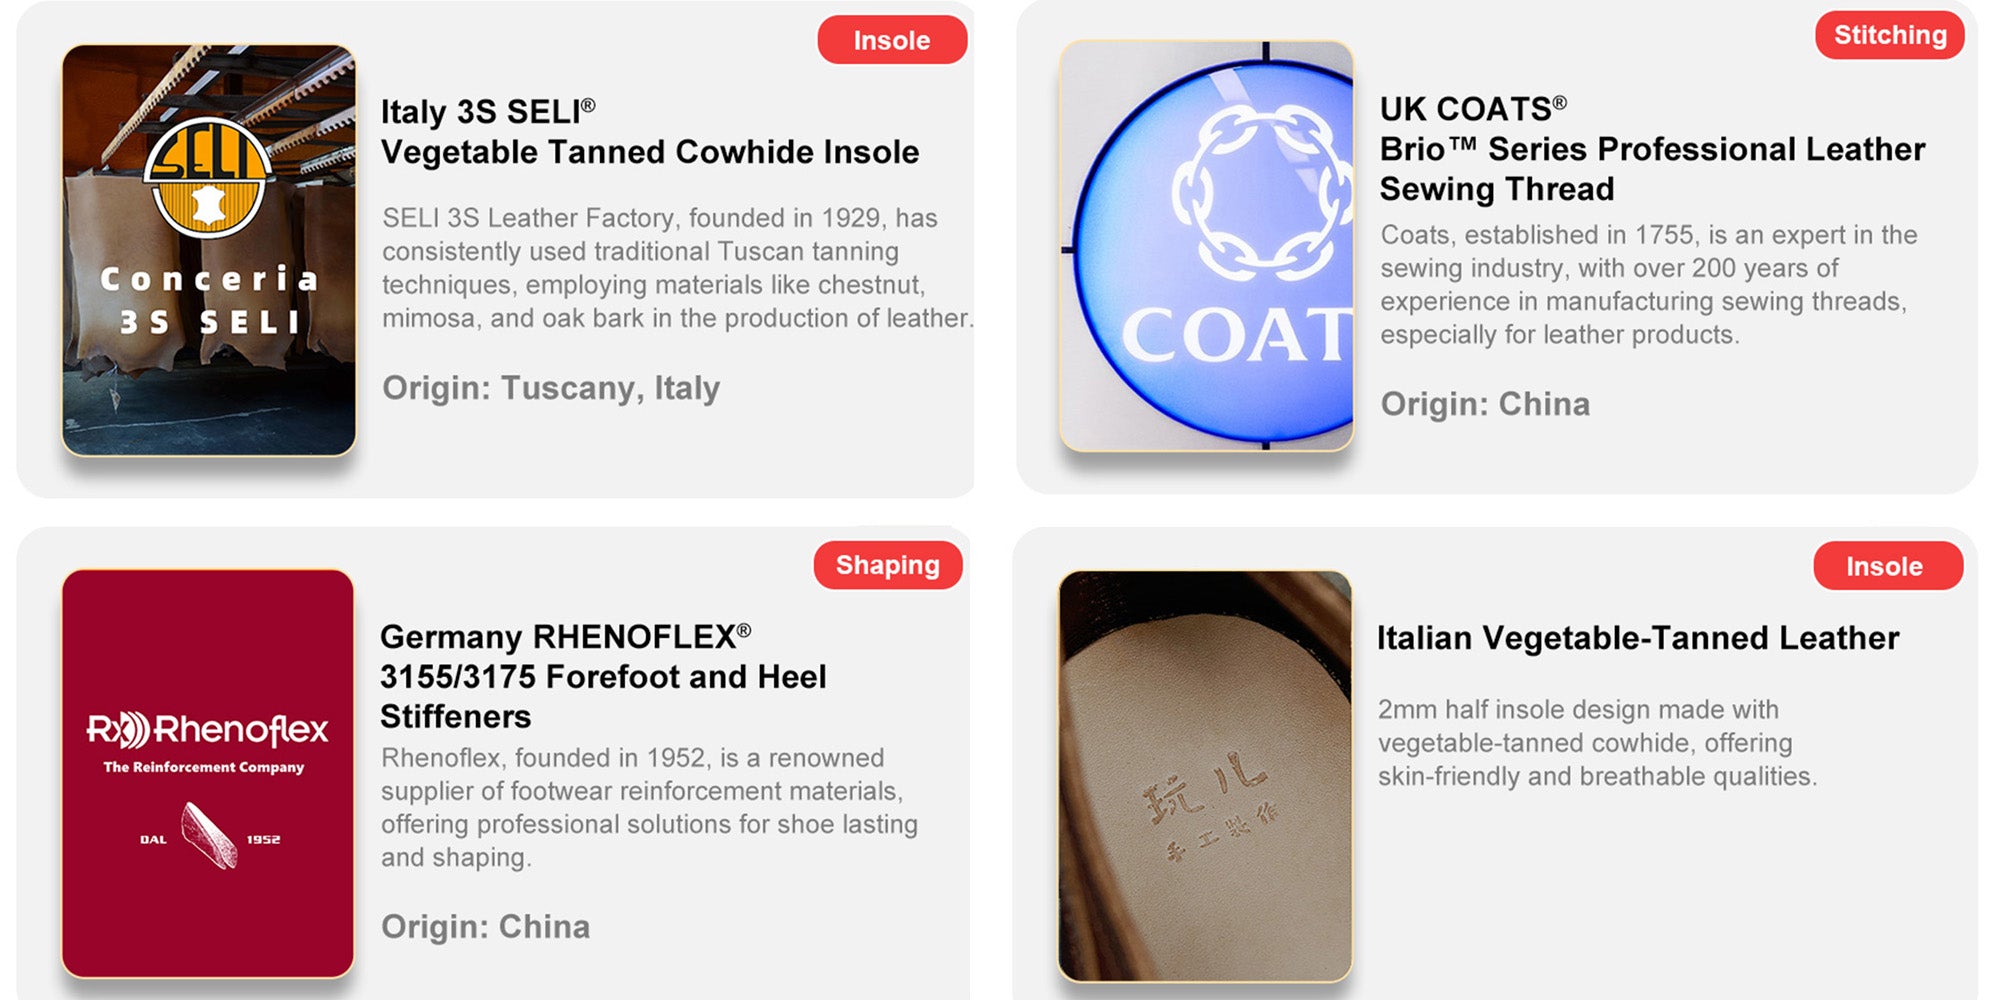Click the red Stitching tag
The image size is (2000, 1000).
pyautogui.click(x=1890, y=35)
